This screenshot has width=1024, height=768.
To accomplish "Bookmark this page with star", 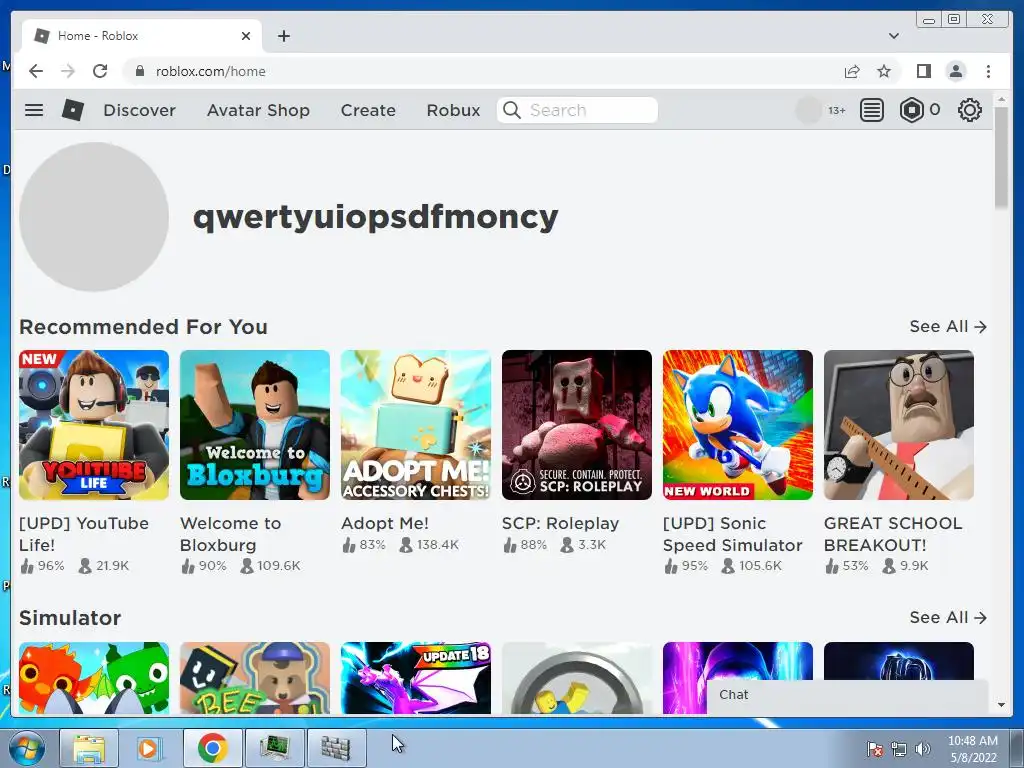I will point(884,71).
